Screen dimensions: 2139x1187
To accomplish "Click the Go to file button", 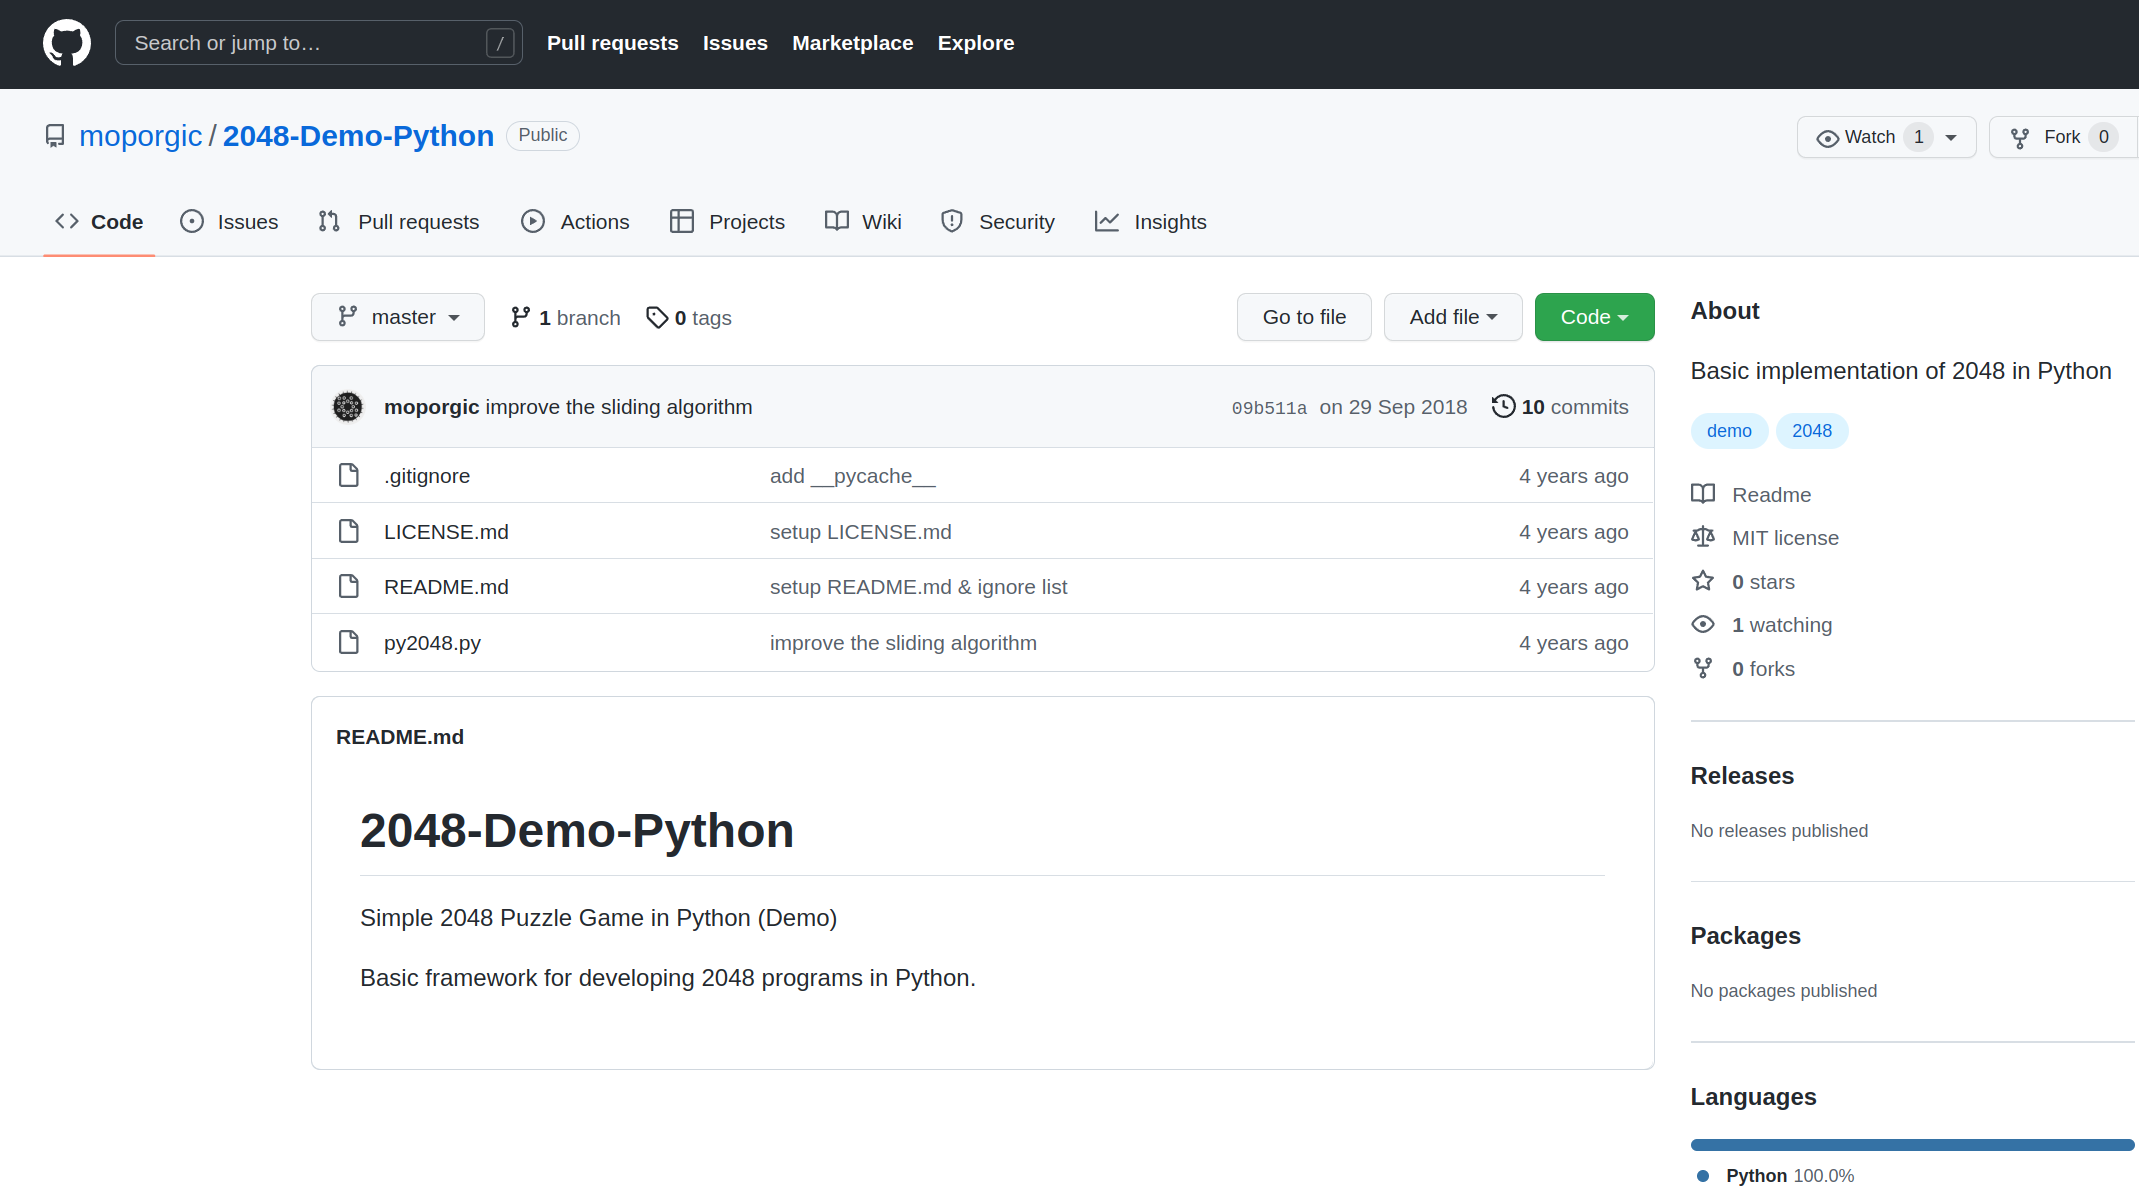I will point(1304,317).
